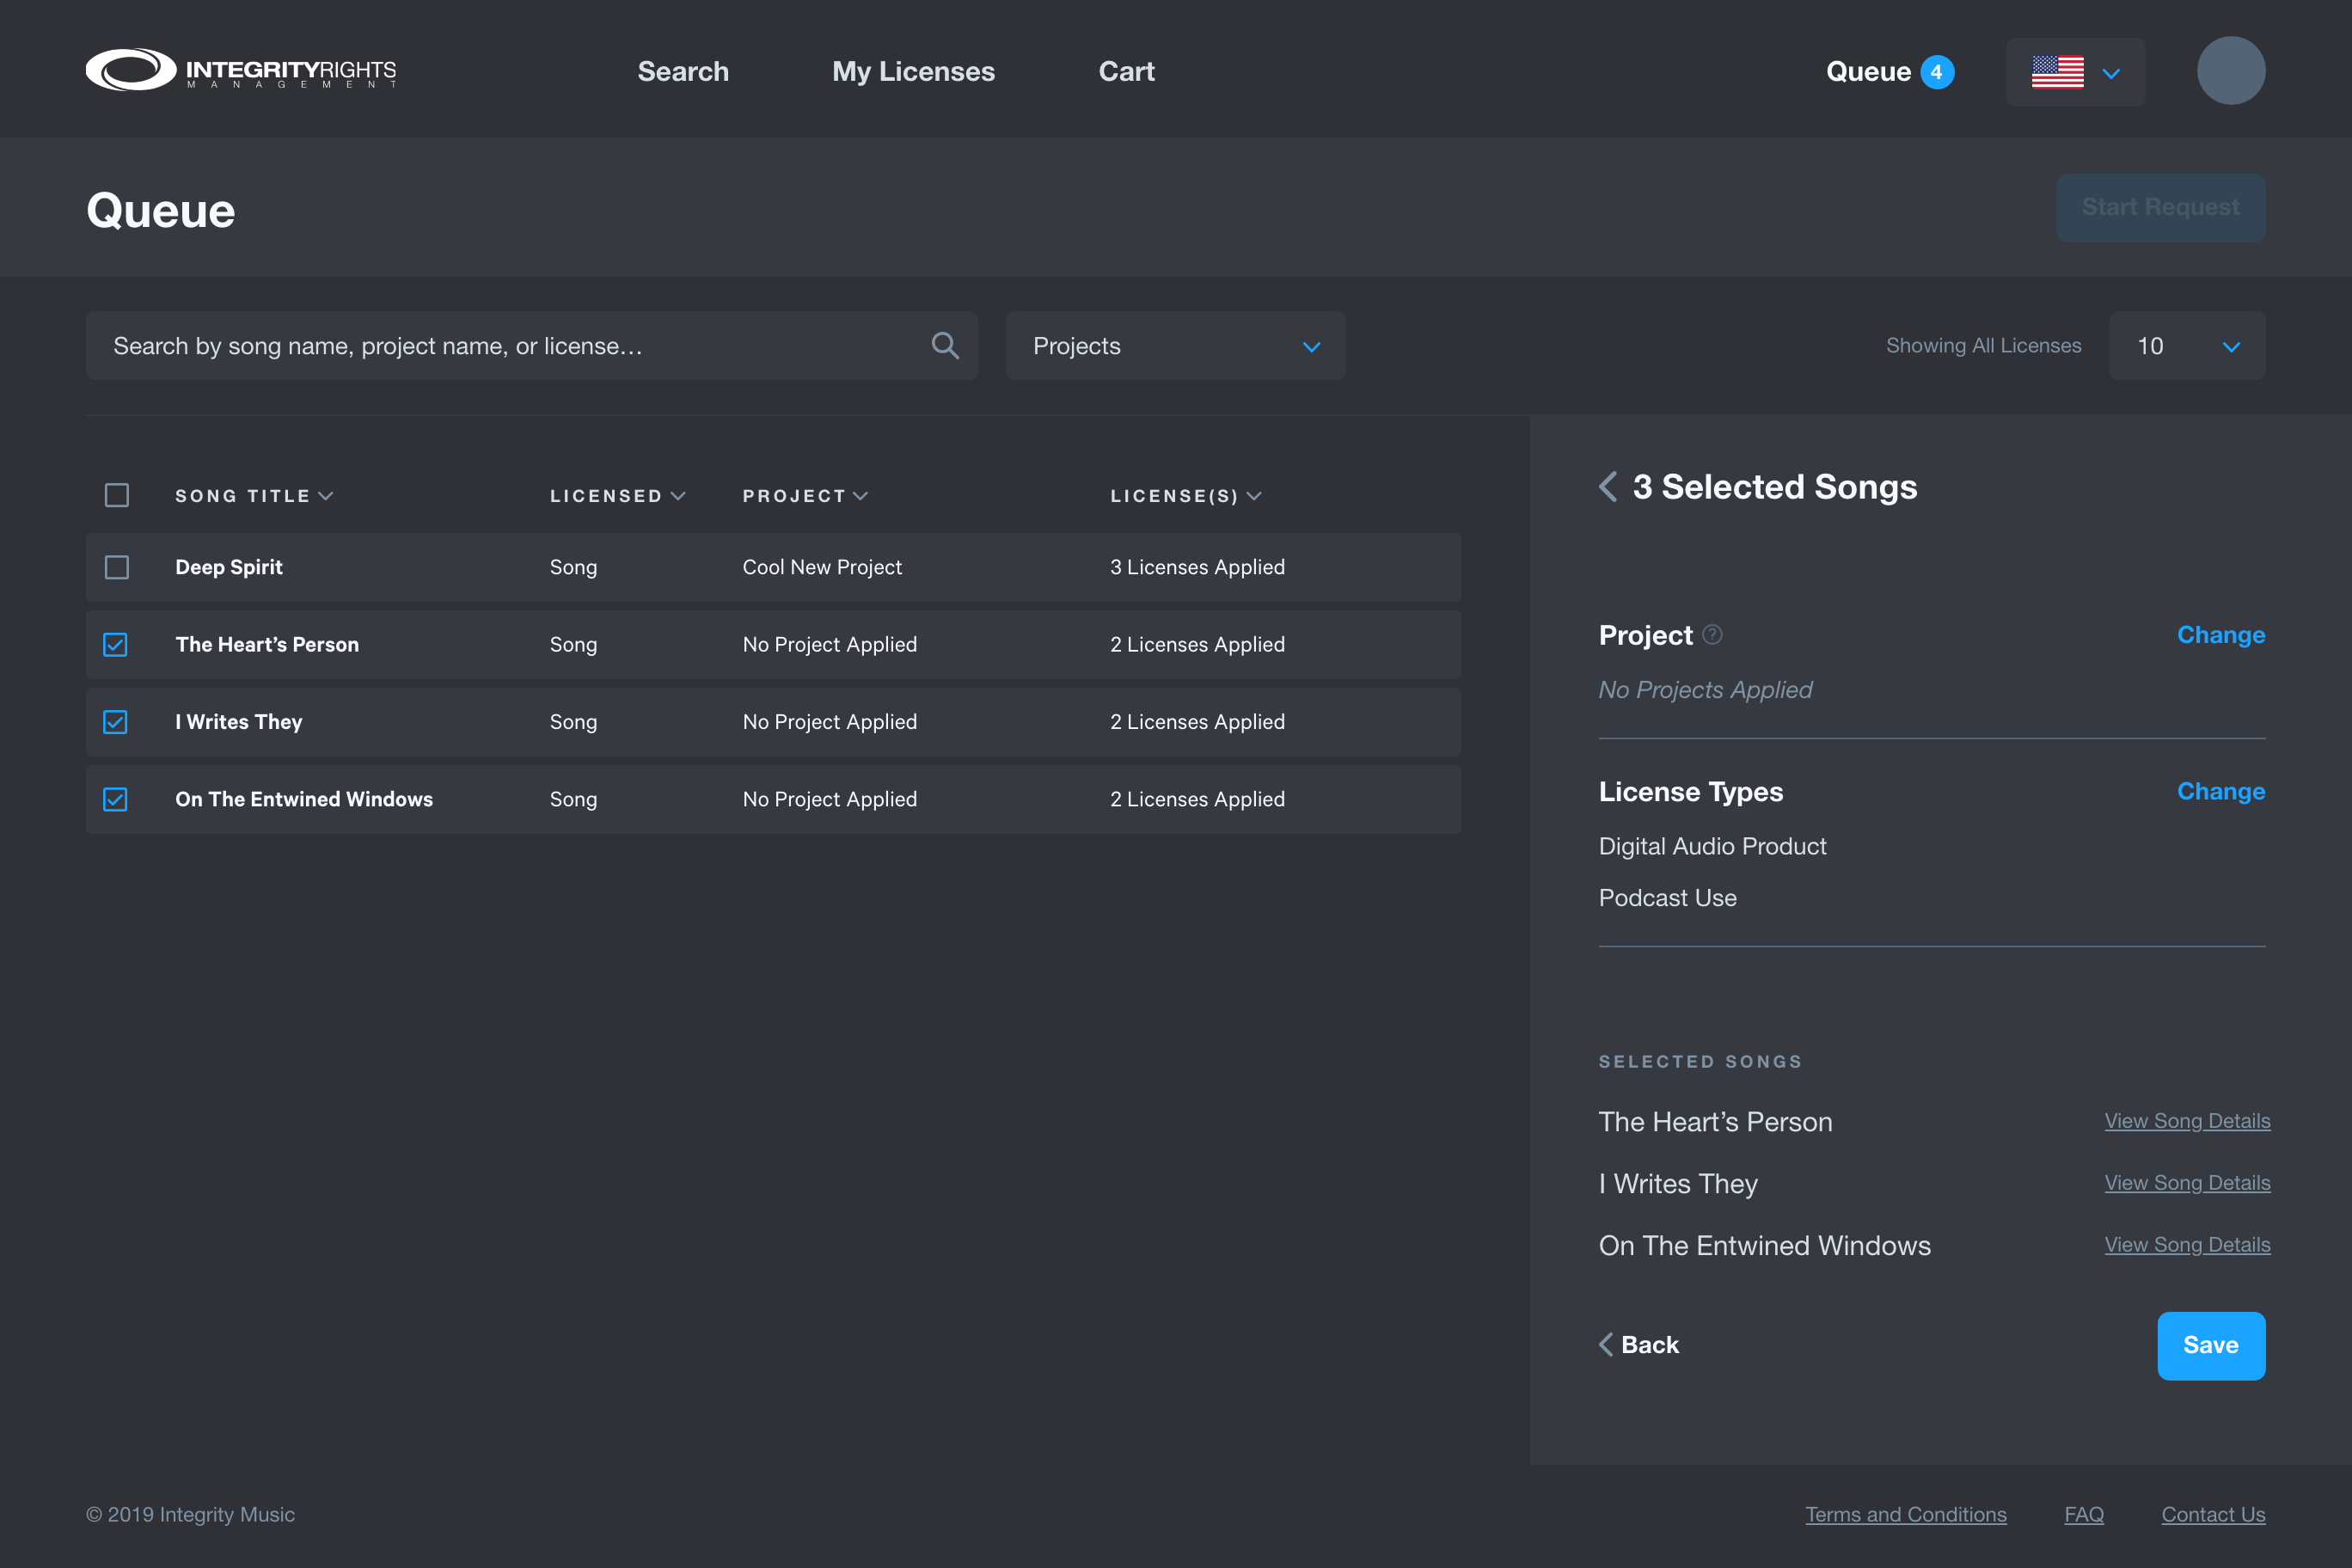Image resolution: width=2352 pixels, height=1568 pixels.
Task: Open the Queue nav item
Action: pyautogui.click(x=1868, y=72)
